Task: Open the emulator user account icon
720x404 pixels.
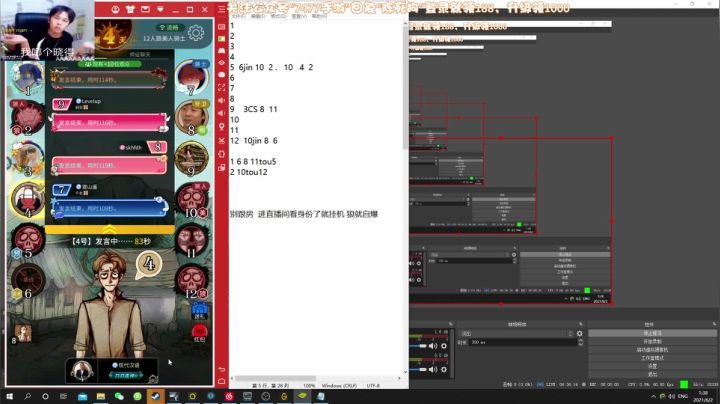Action: click(115, 9)
